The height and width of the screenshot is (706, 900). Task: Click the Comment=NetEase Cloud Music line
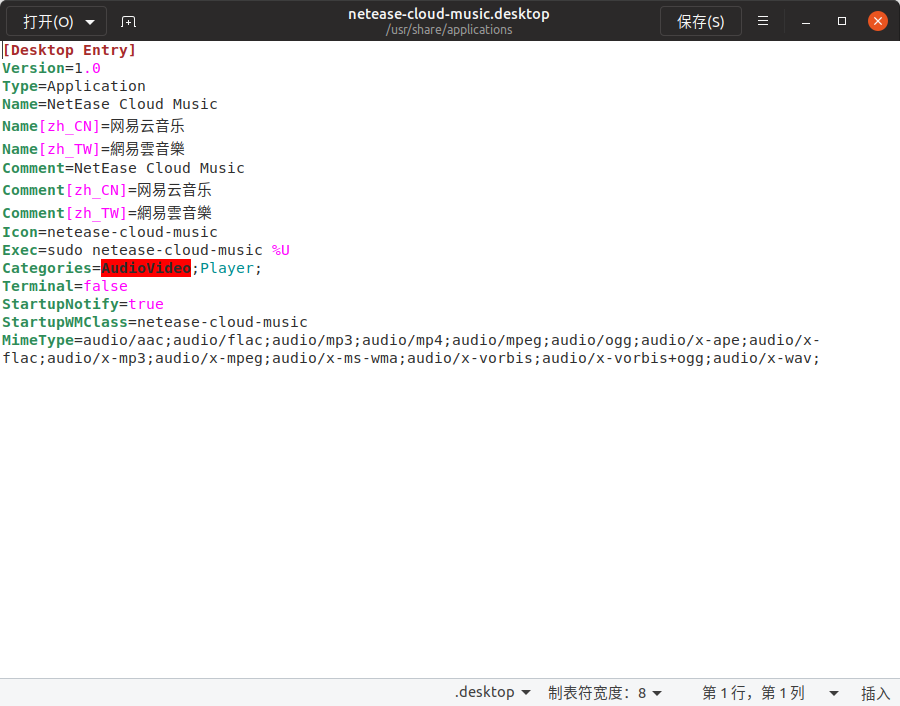123,168
